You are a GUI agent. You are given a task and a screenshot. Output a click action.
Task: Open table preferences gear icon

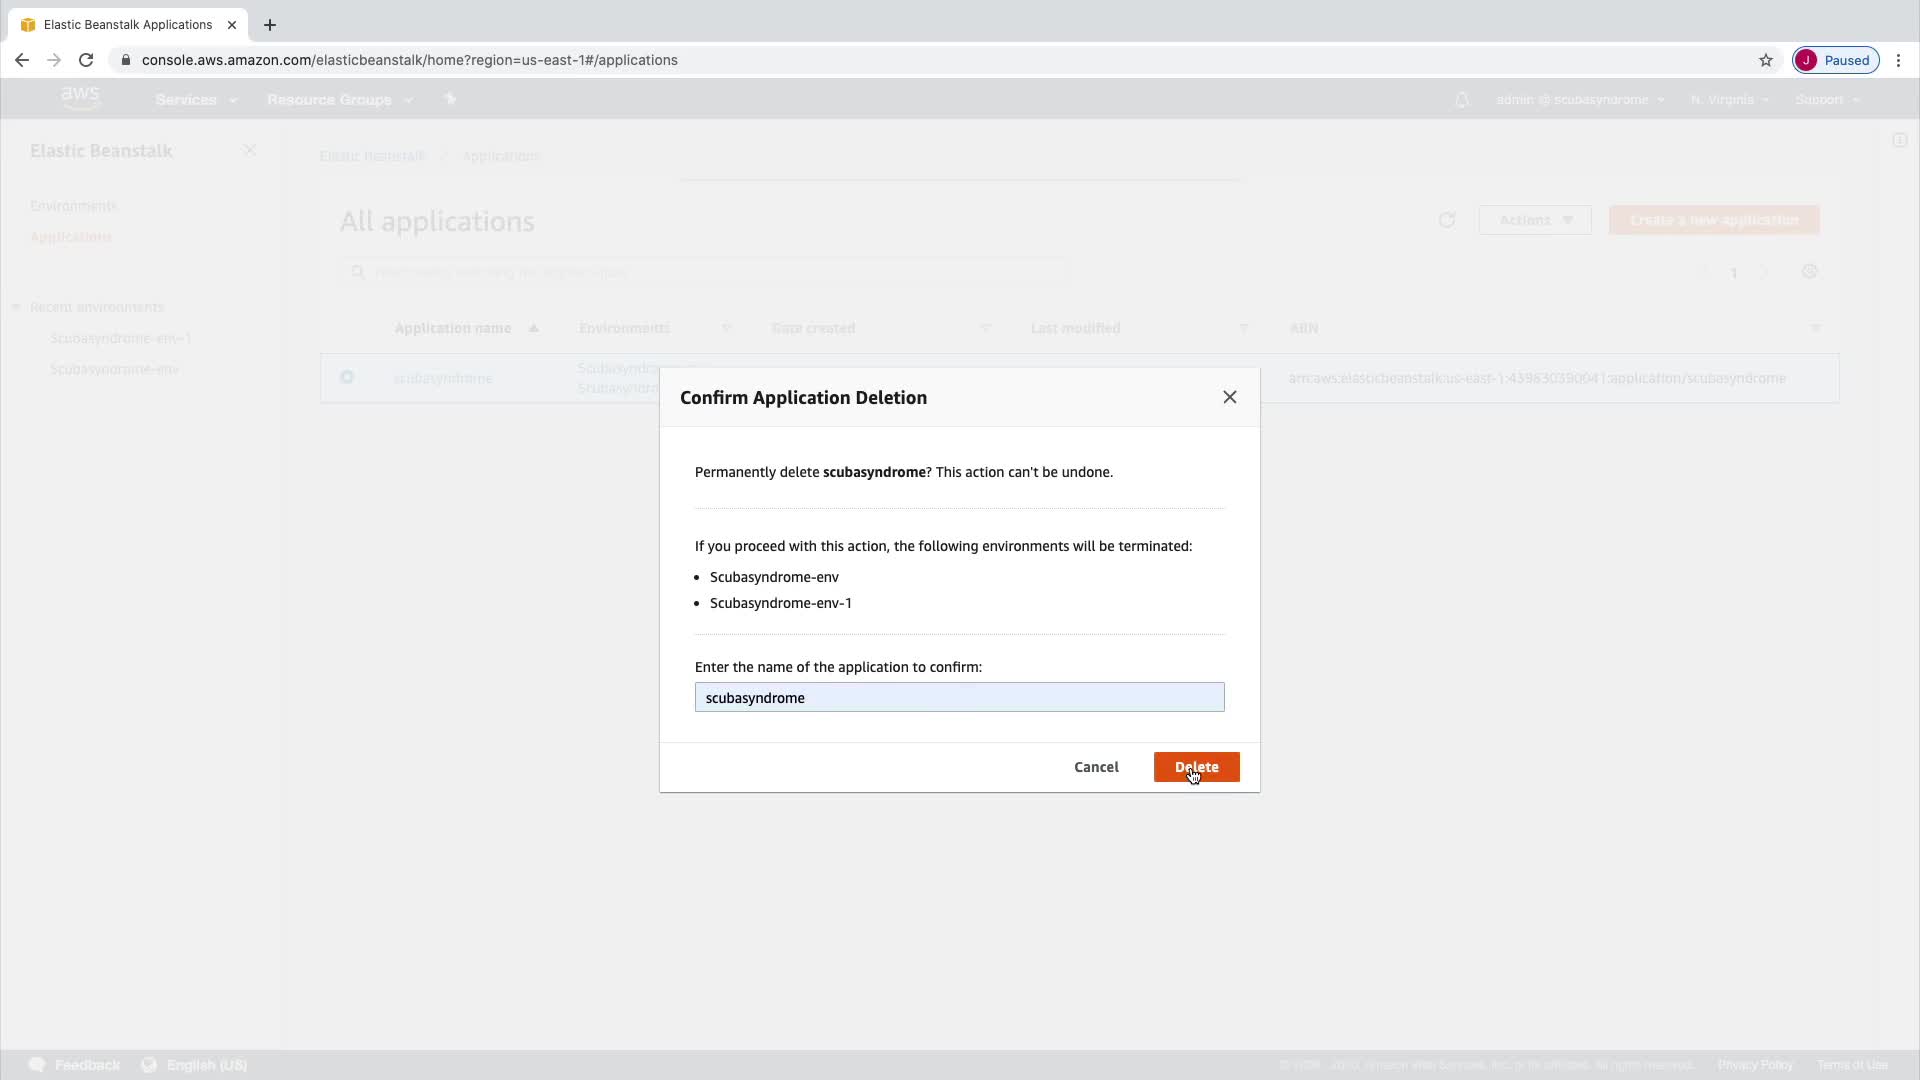[1809, 272]
